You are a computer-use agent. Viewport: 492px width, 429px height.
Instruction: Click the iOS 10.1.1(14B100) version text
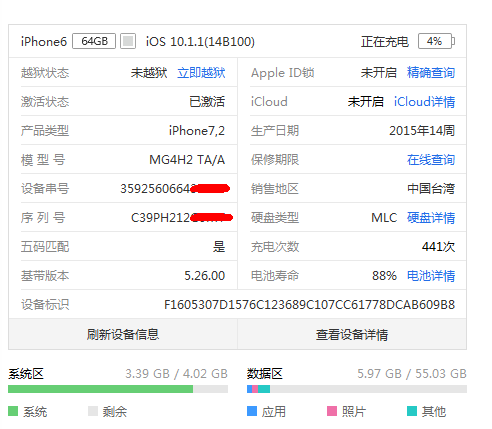pos(200,42)
